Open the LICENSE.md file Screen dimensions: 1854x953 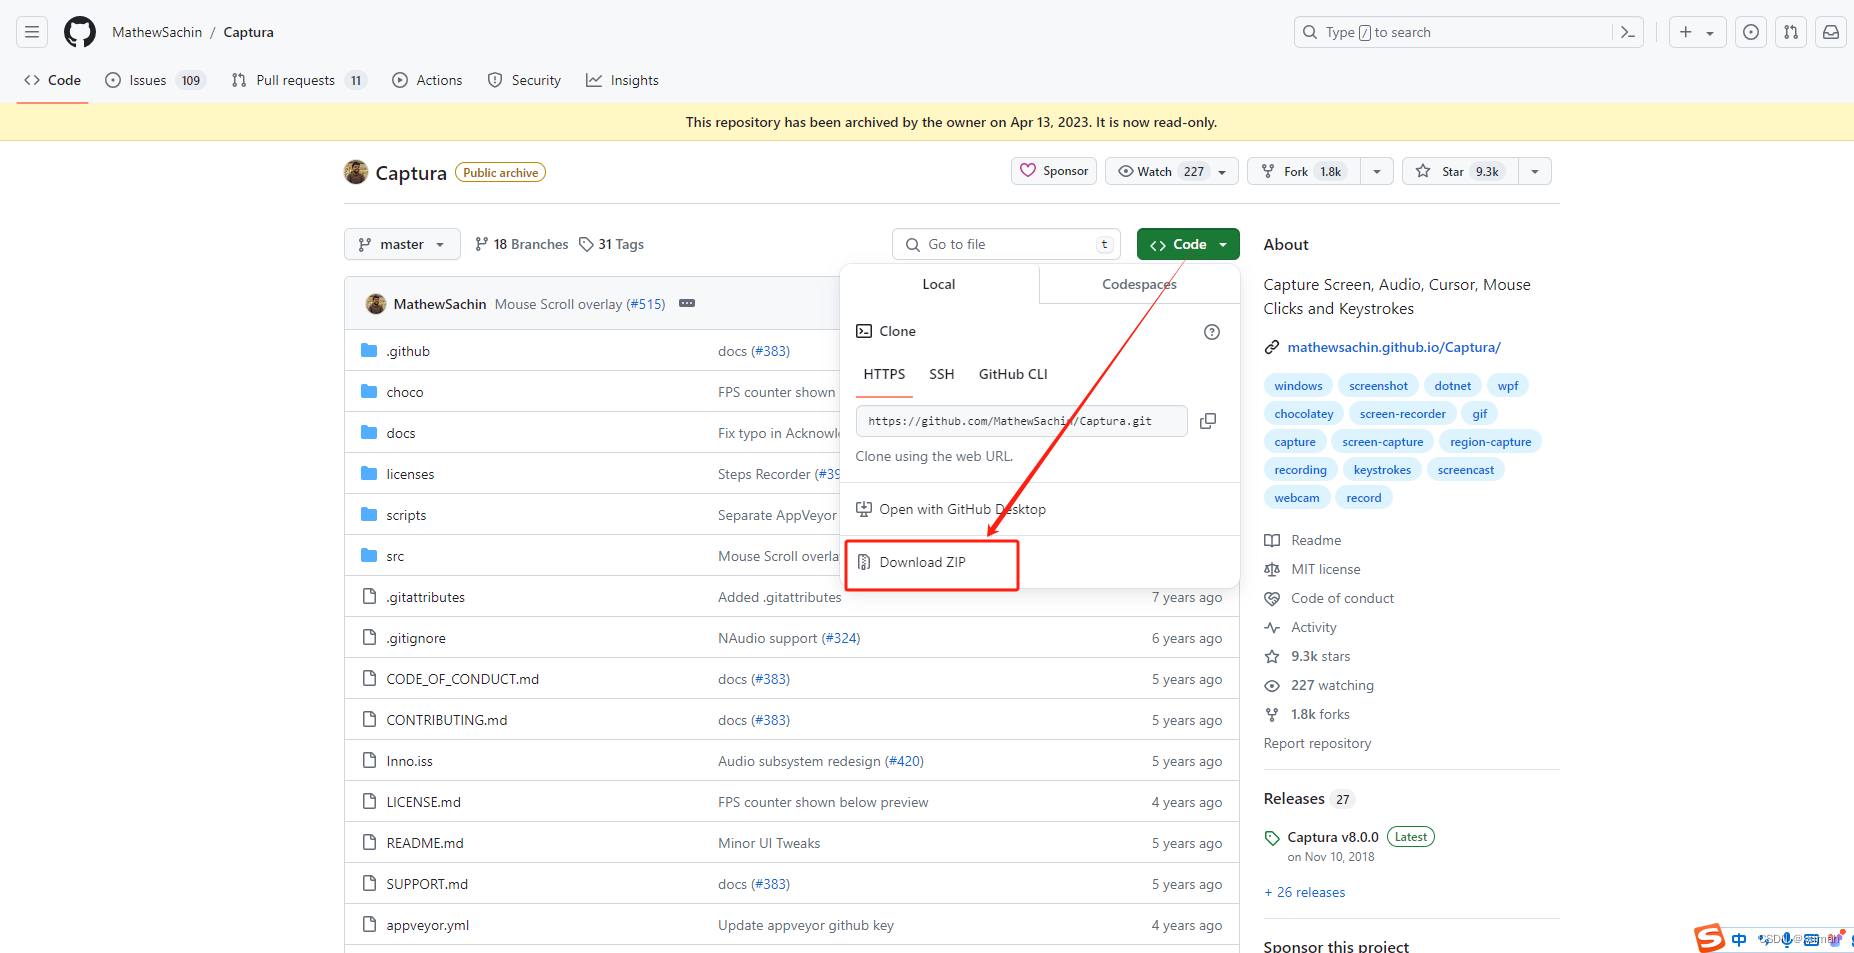[x=424, y=802]
